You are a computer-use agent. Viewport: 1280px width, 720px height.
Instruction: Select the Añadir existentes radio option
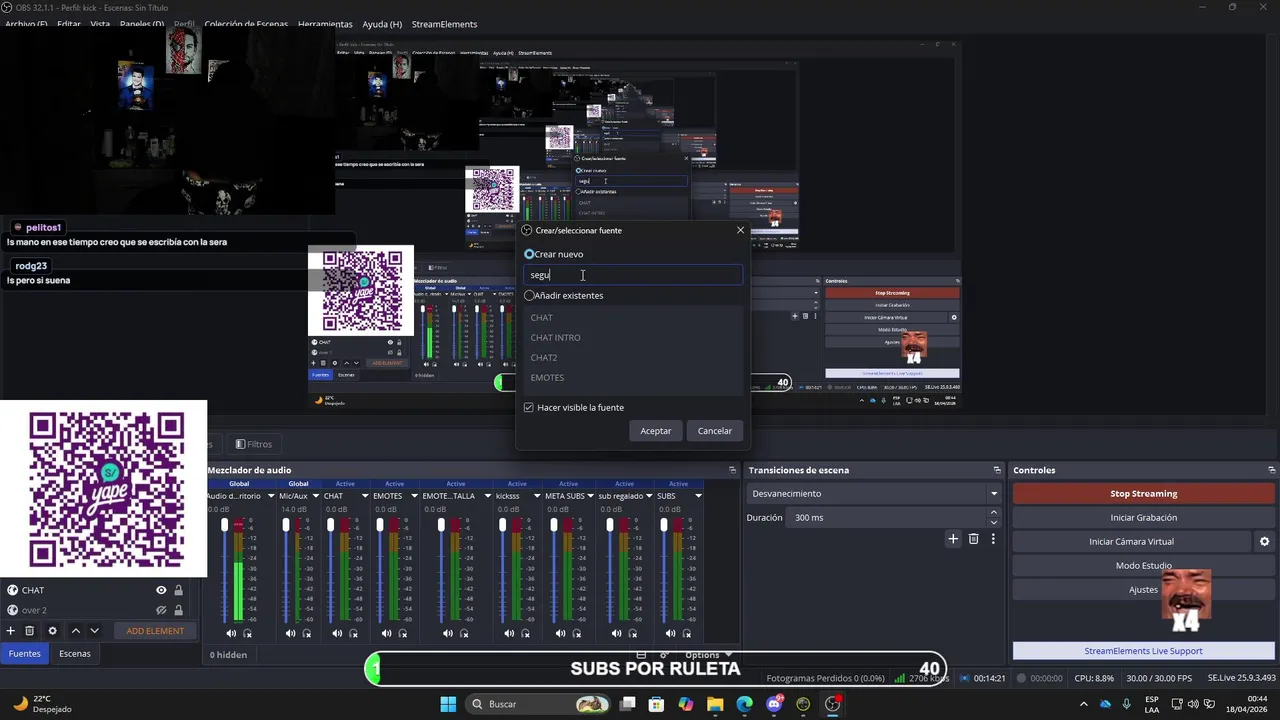click(x=530, y=296)
